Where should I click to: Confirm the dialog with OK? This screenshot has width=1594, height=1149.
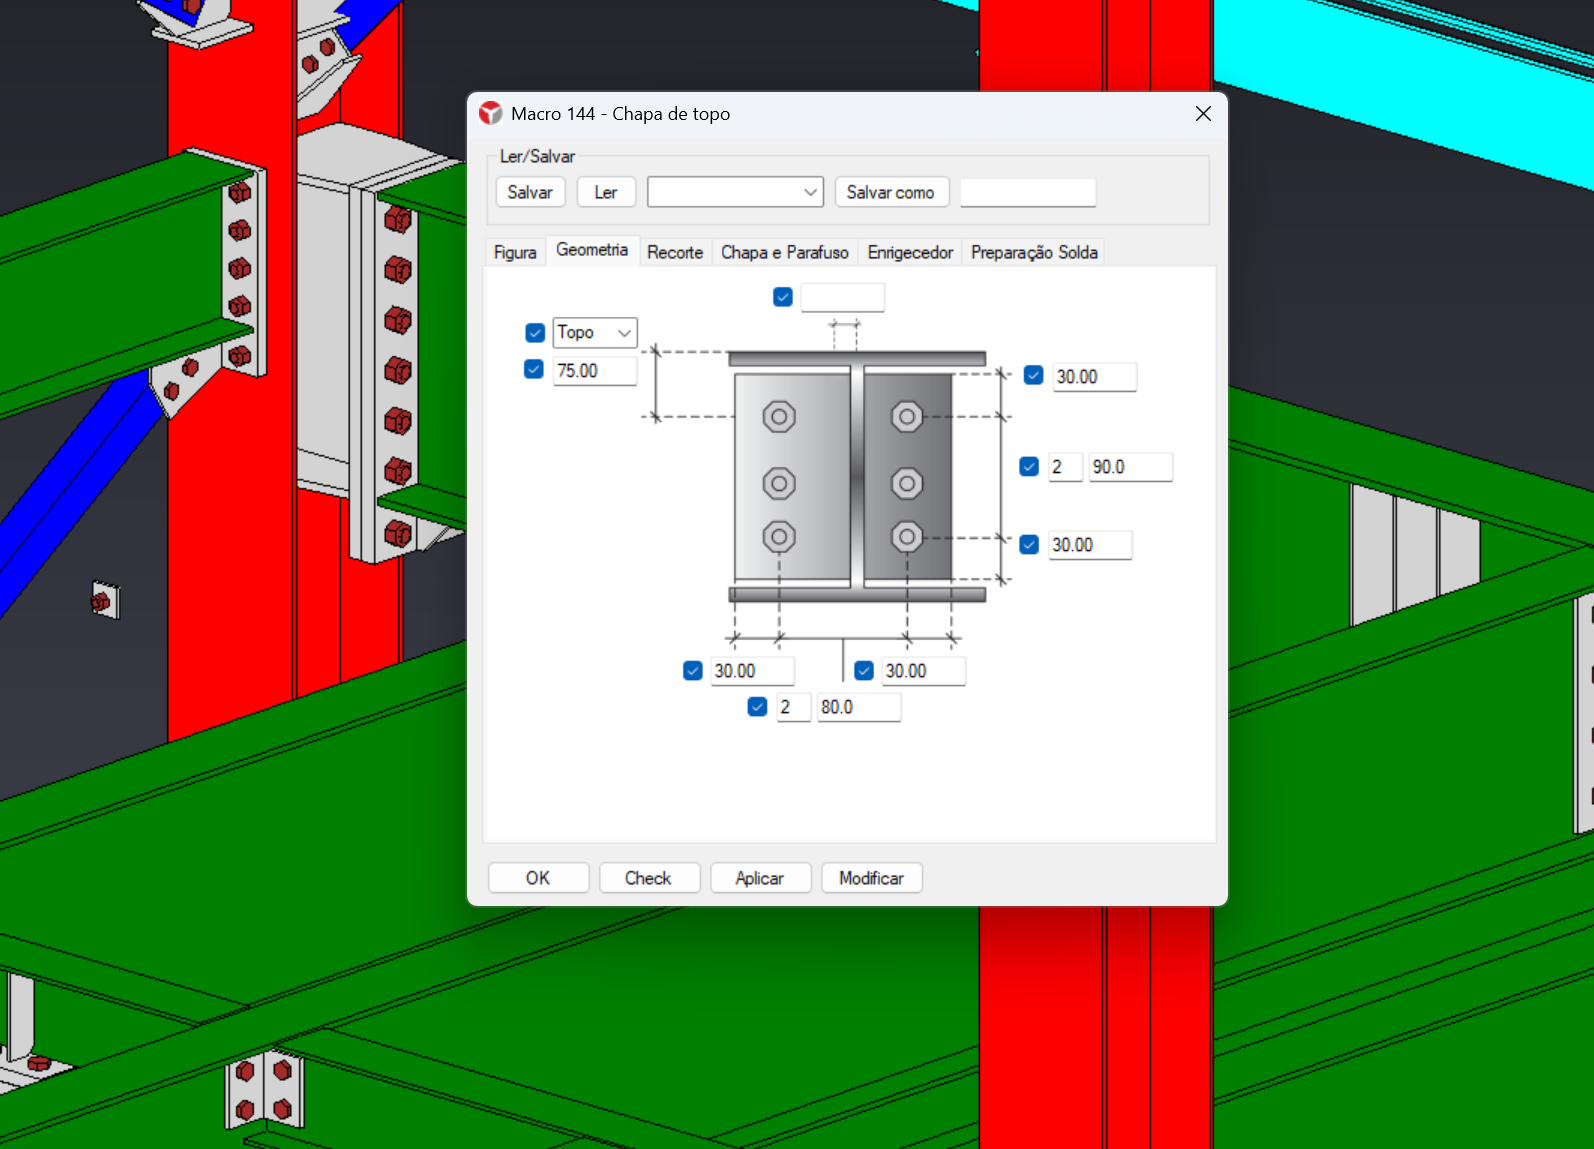pos(538,878)
